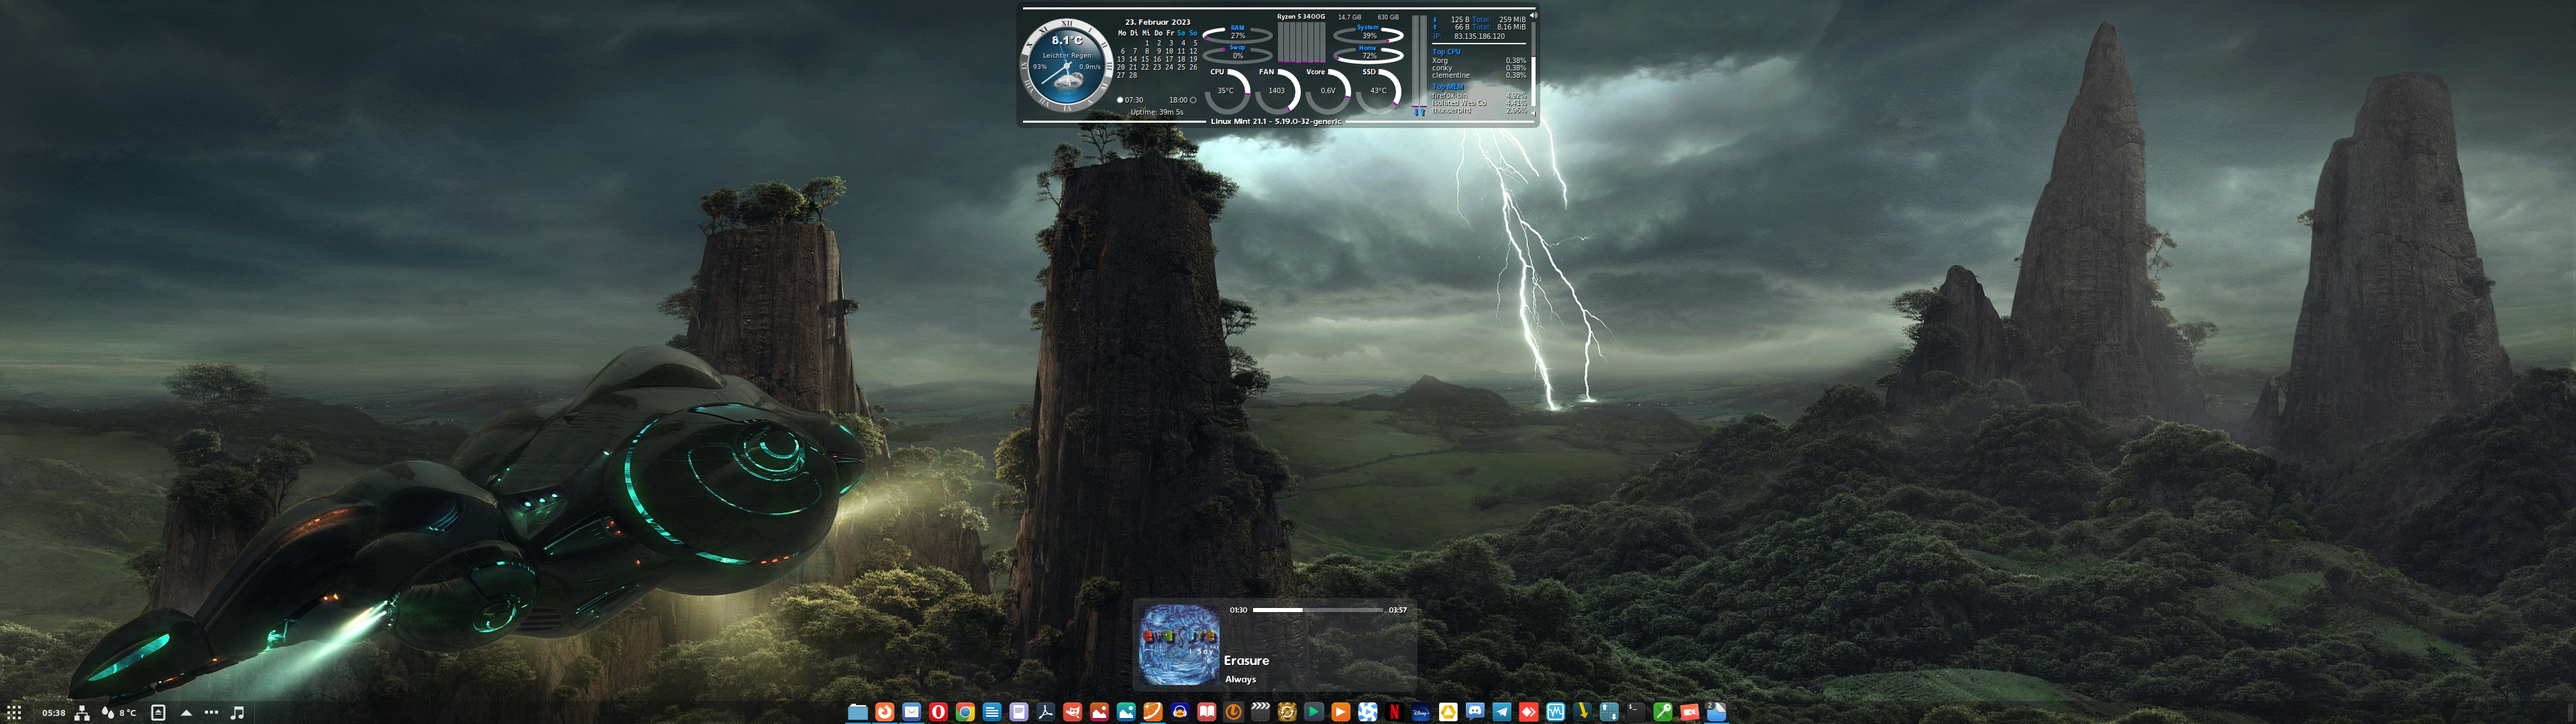Launch Telegram from the dock
The image size is (2576, 724).
pyautogui.click(x=1502, y=712)
